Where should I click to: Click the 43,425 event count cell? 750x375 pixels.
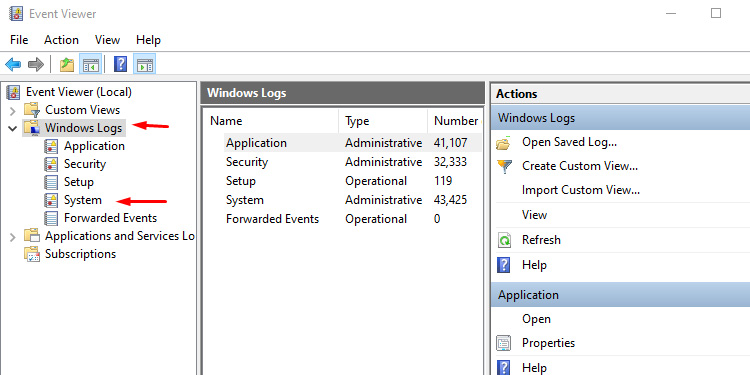[450, 200]
